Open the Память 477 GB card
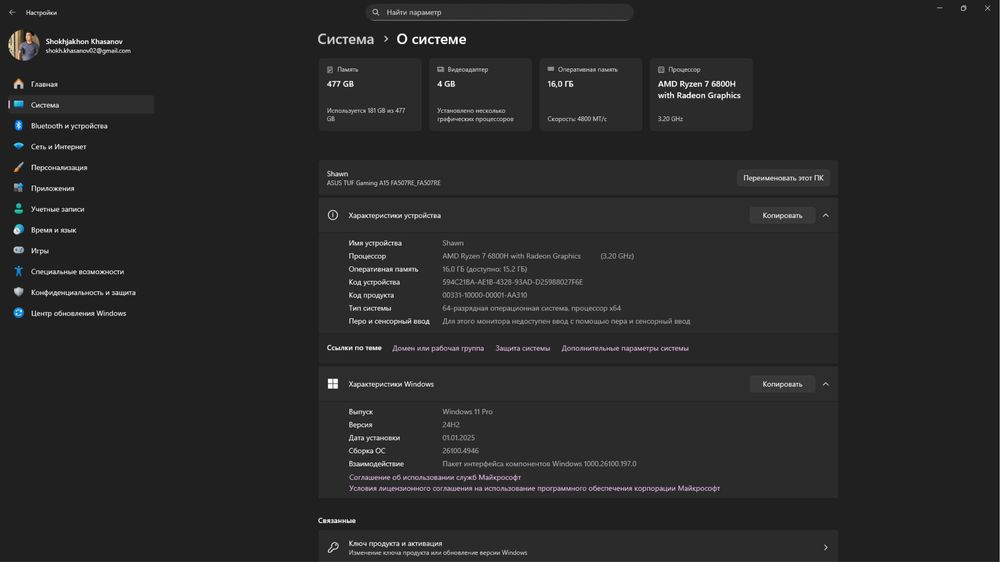This screenshot has height=562, width=1000. tap(370, 94)
